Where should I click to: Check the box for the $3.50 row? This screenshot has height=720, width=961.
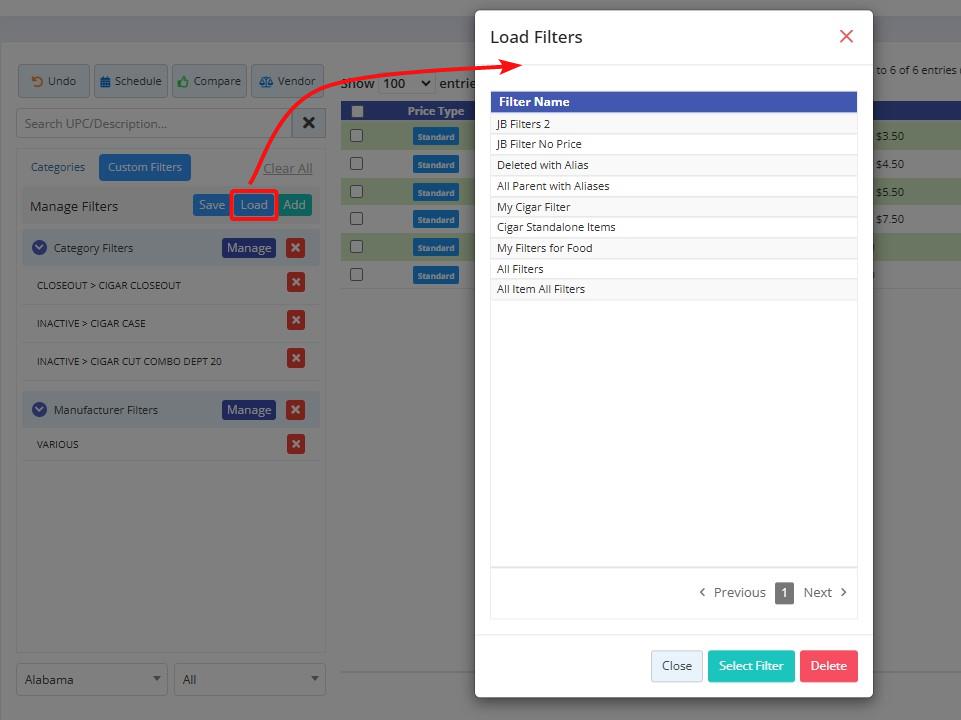coord(356,135)
